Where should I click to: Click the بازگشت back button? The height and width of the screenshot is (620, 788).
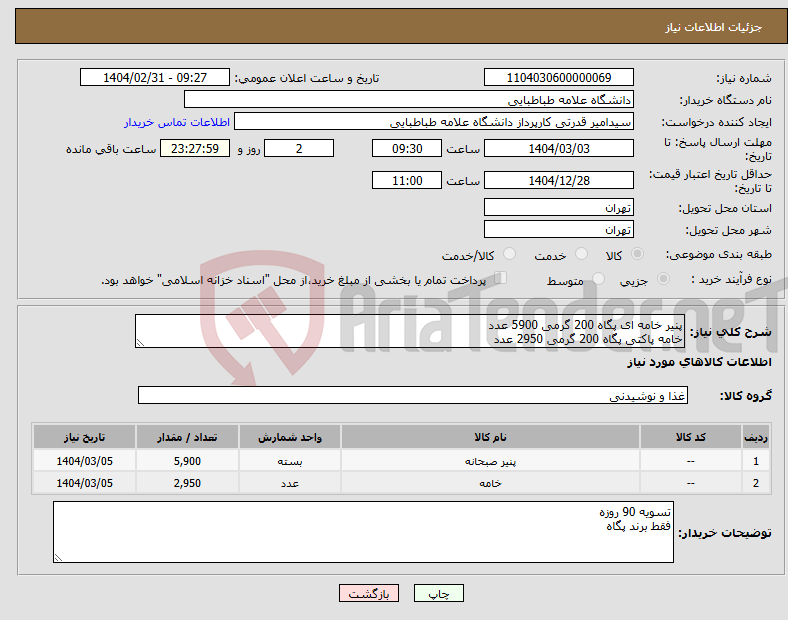369,593
